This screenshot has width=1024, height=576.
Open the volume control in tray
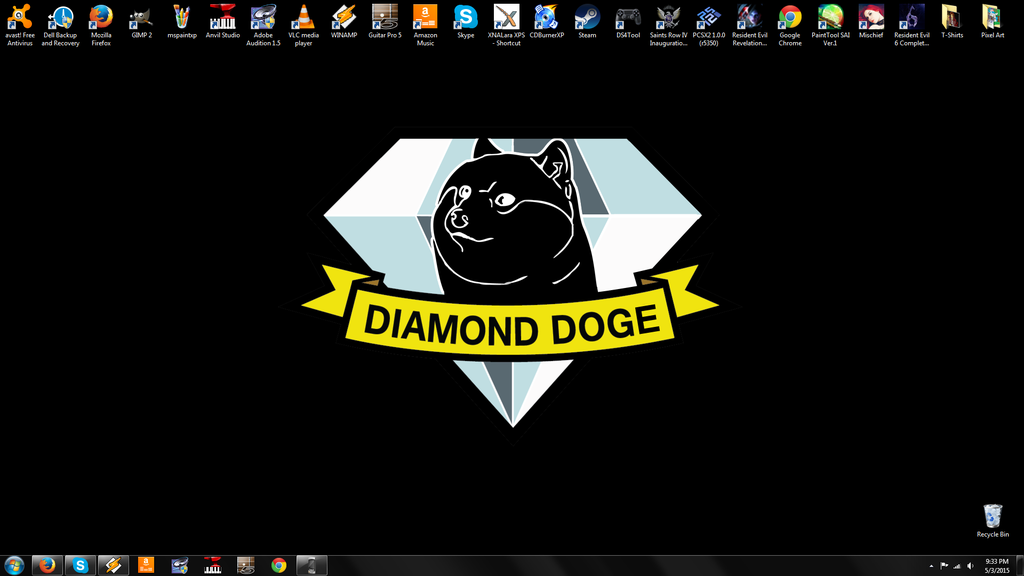tap(970, 566)
